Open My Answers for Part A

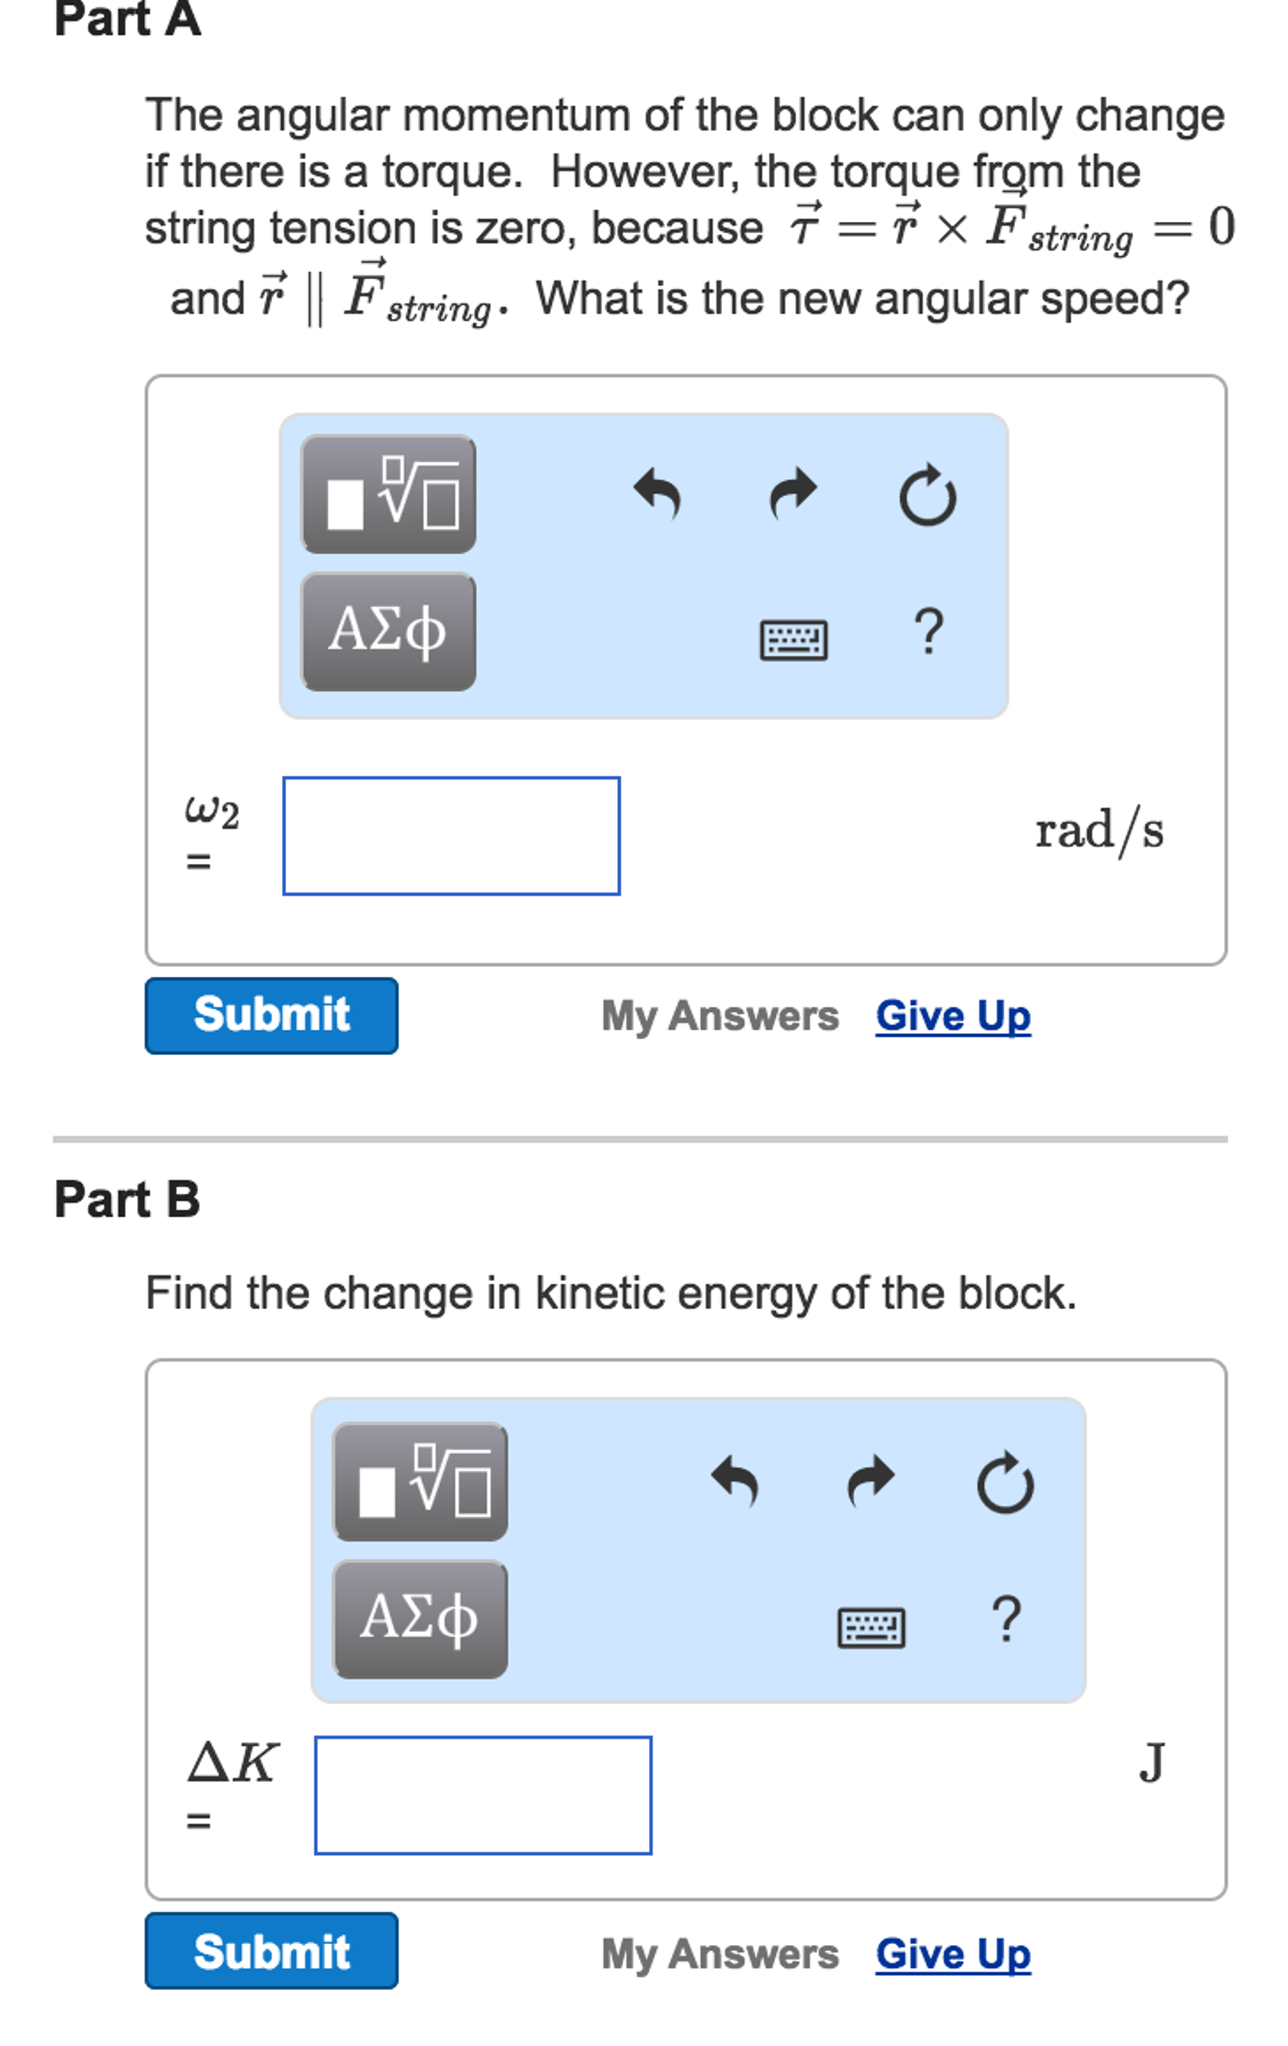pyautogui.click(x=720, y=1015)
